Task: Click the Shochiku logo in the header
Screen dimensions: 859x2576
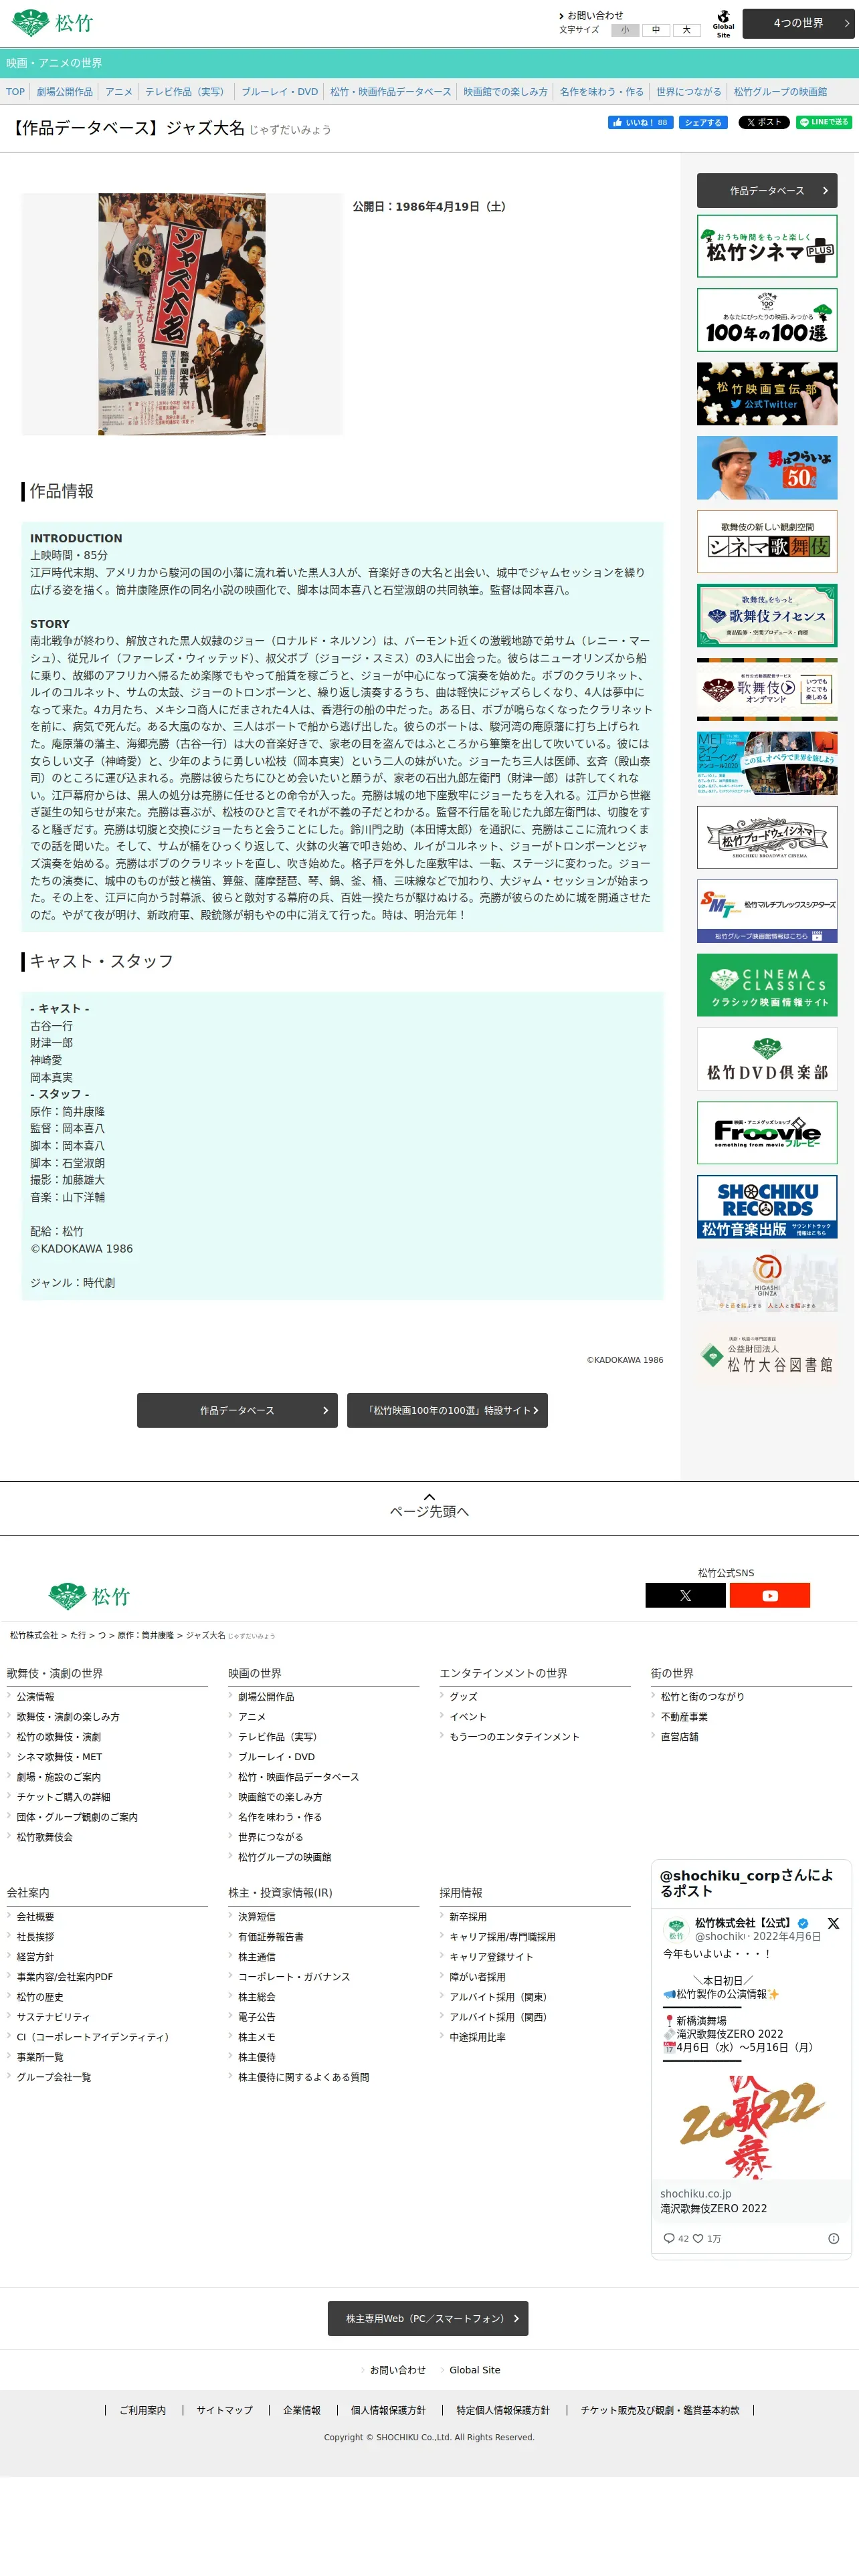Action: [x=52, y=22]
